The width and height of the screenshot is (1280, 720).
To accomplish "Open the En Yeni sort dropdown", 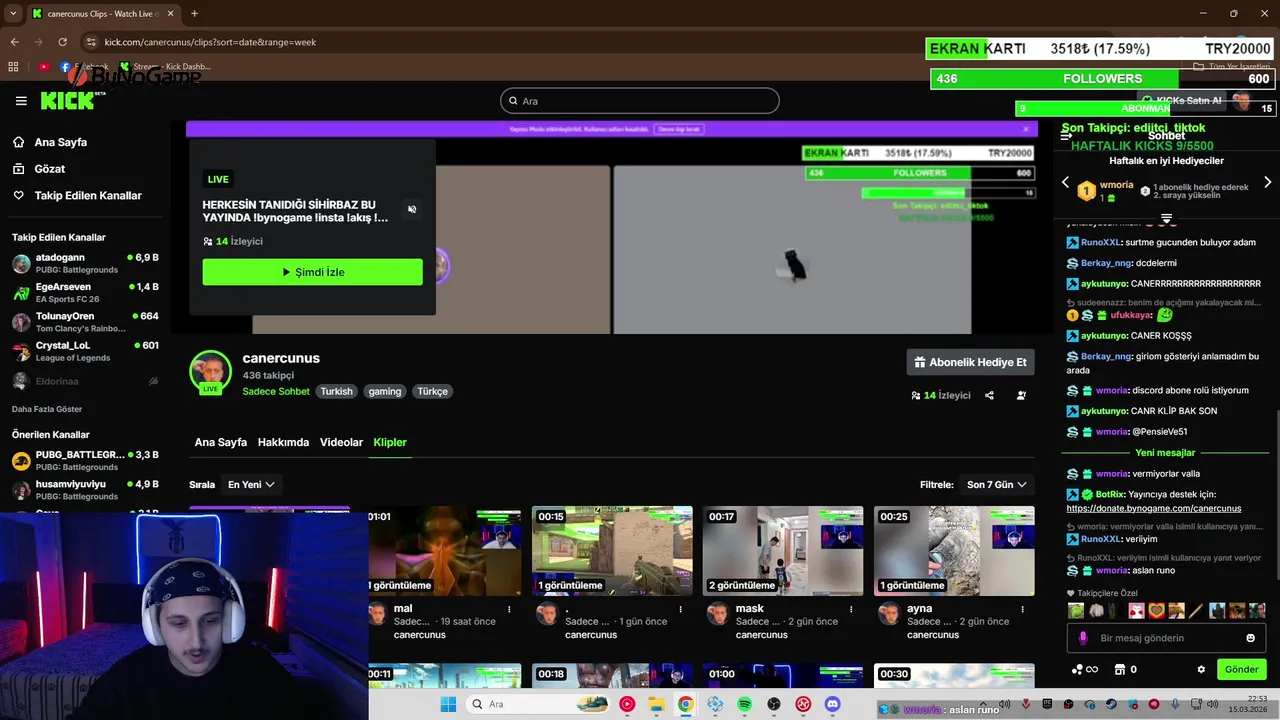I will click(x=251, y=484).
